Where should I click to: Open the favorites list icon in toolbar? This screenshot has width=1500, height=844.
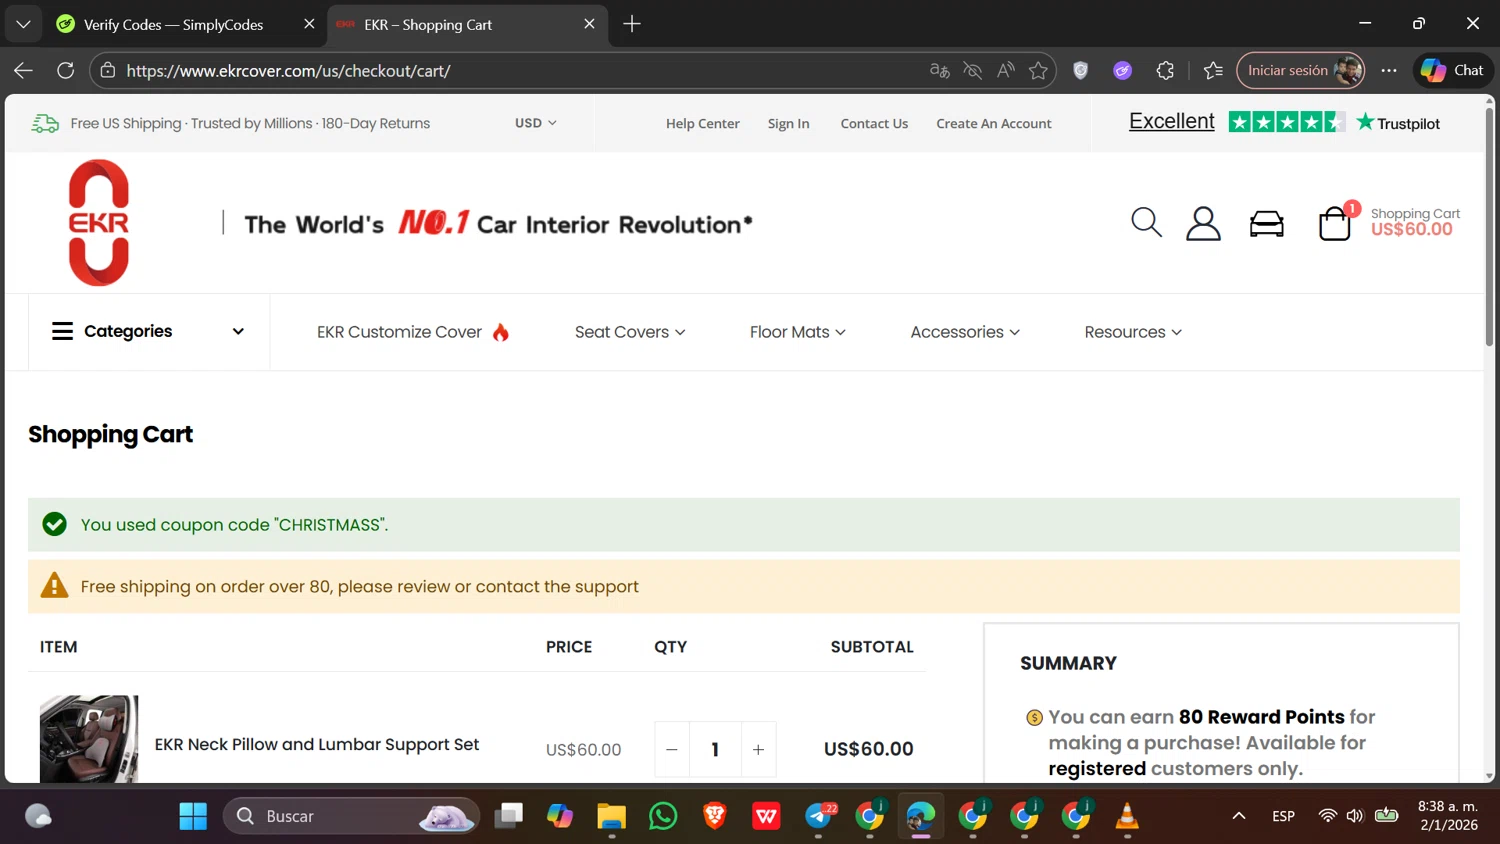[1213, 70]
